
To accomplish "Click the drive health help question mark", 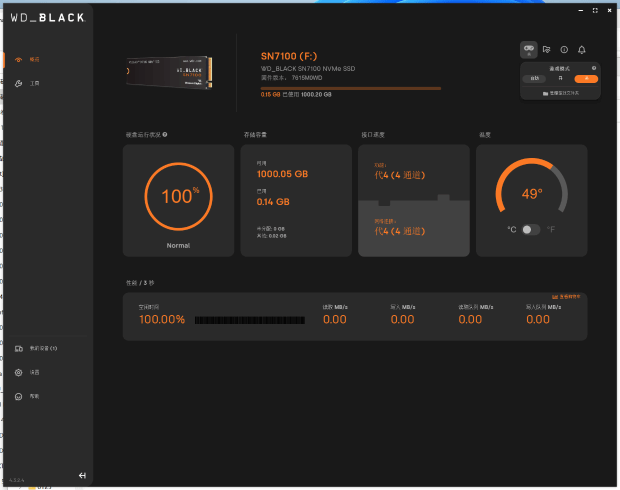I will 165,134.
